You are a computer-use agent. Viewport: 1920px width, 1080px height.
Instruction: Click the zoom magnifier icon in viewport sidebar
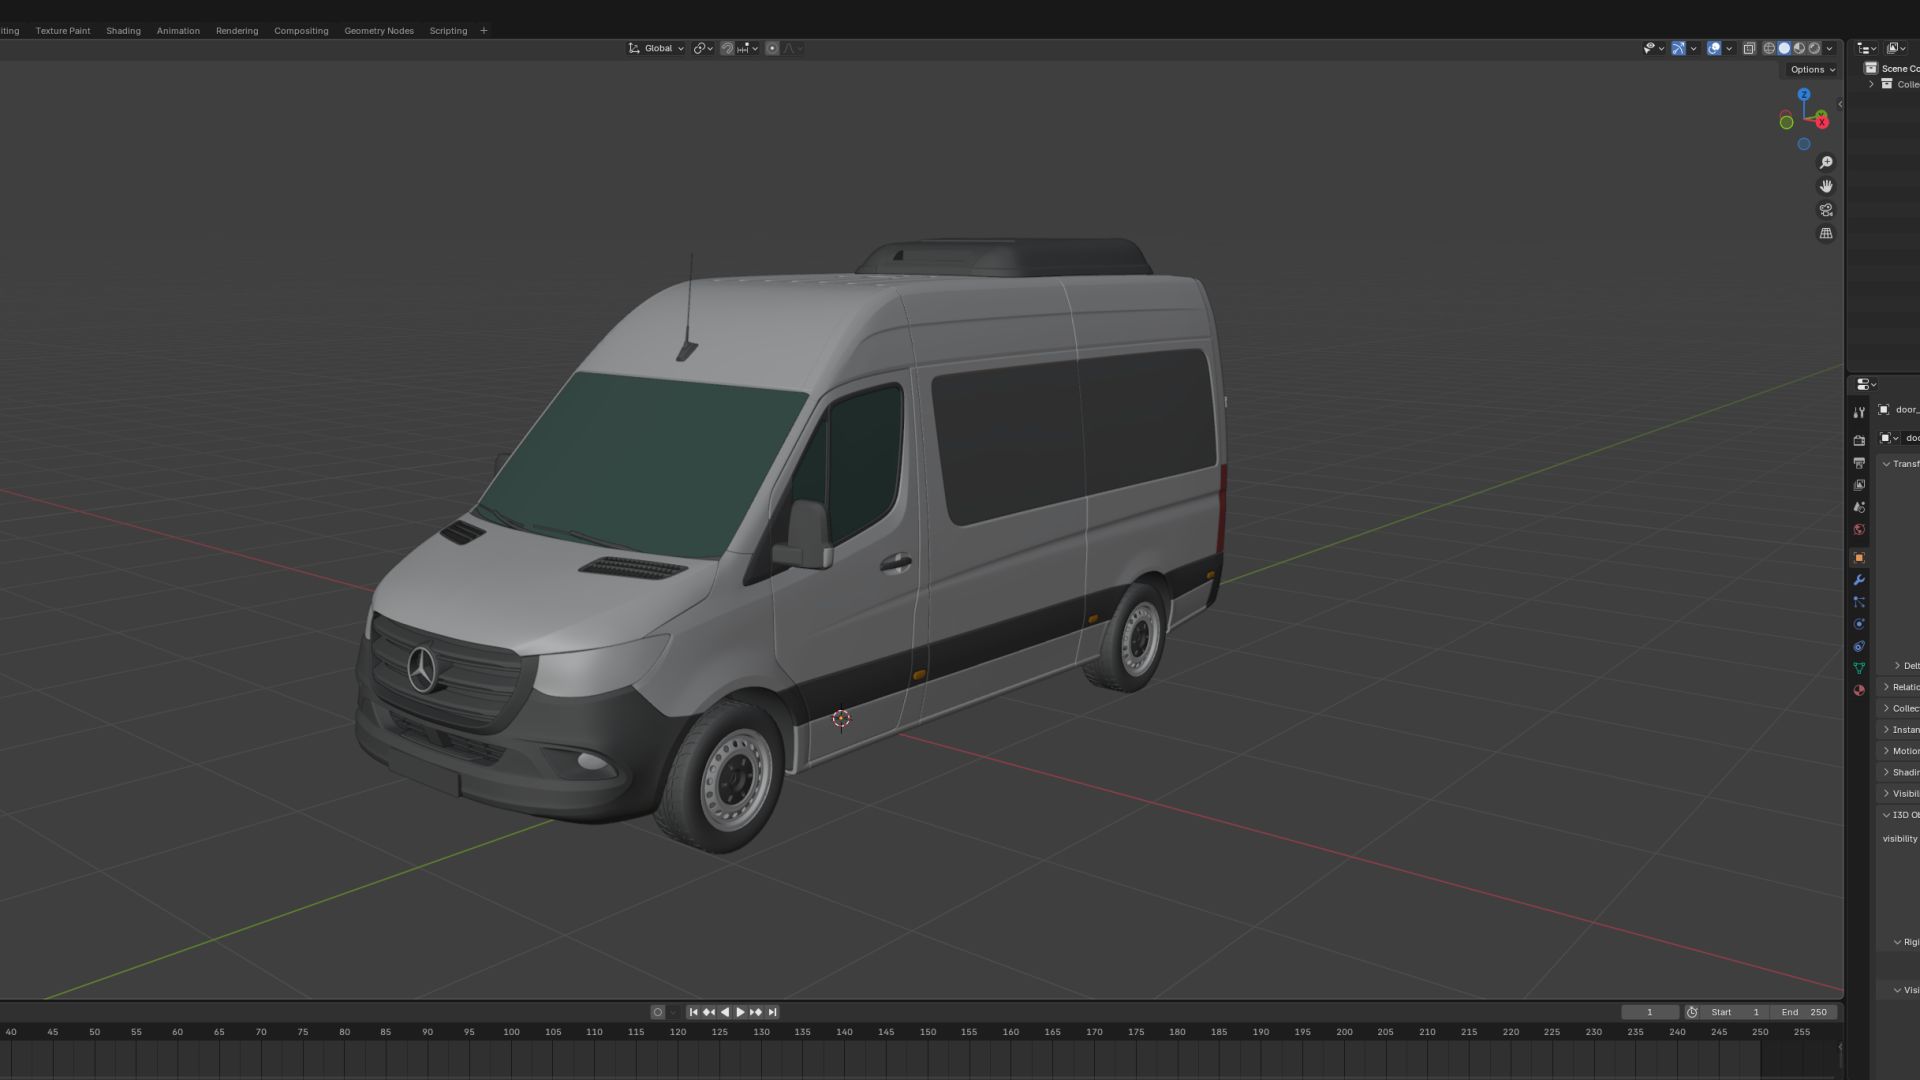pyautogui.click(x=1826, y=161)
